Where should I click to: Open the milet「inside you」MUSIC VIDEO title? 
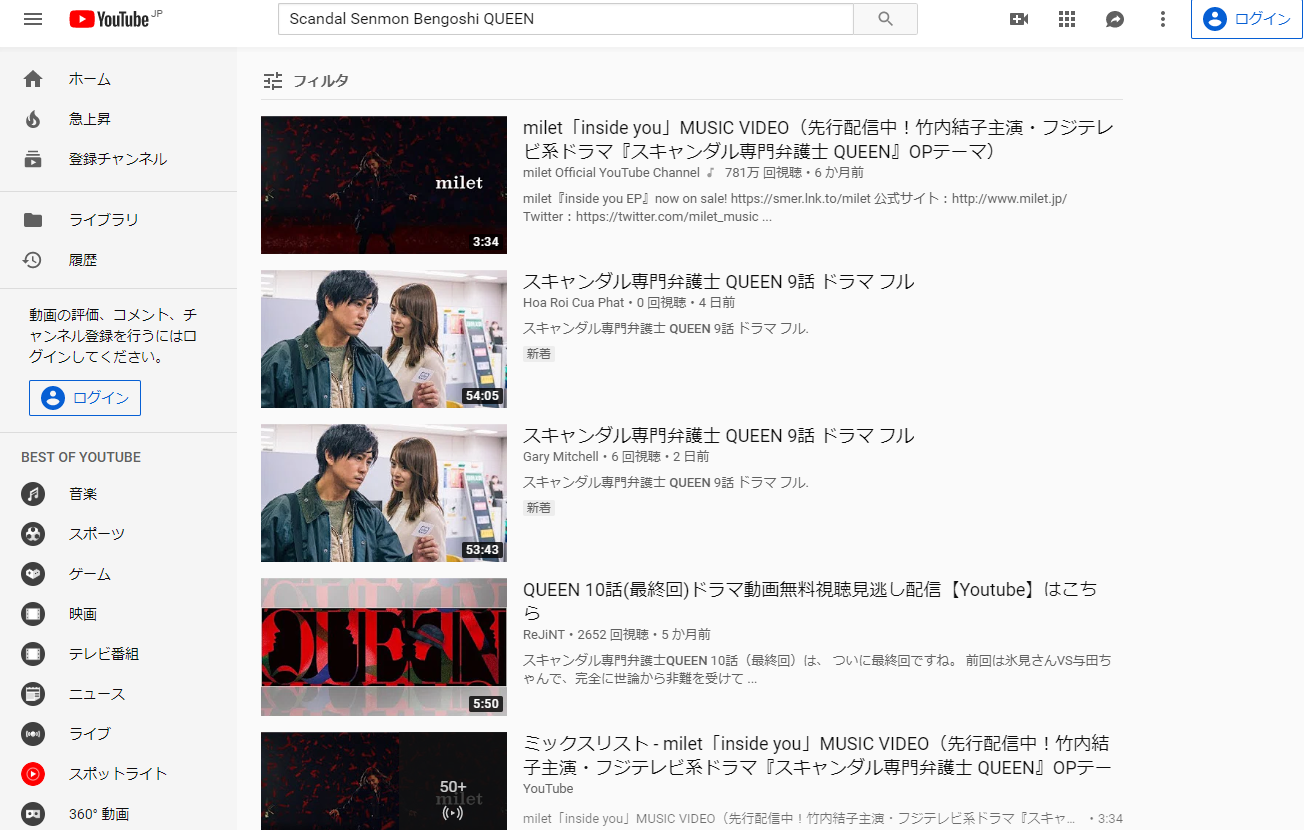pos(818,140)
